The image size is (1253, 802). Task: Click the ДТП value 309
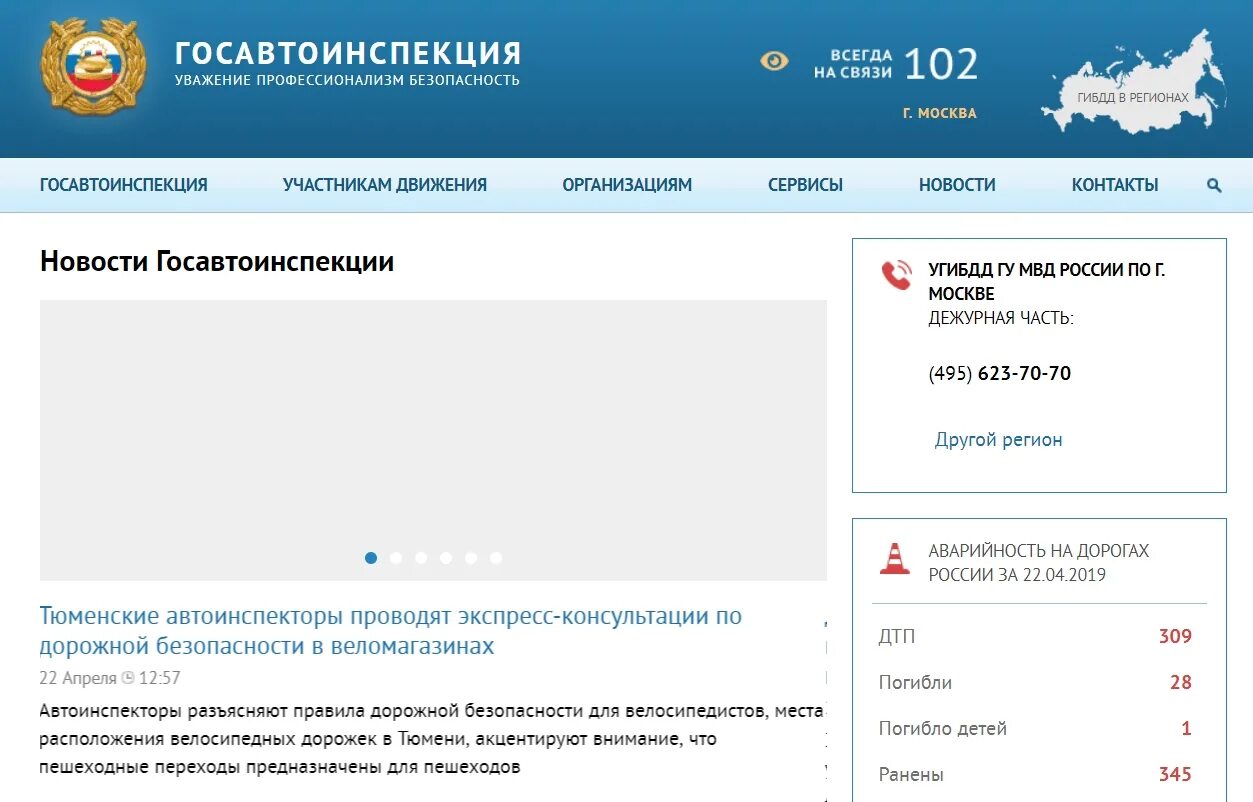click(x=1175, y=637)
